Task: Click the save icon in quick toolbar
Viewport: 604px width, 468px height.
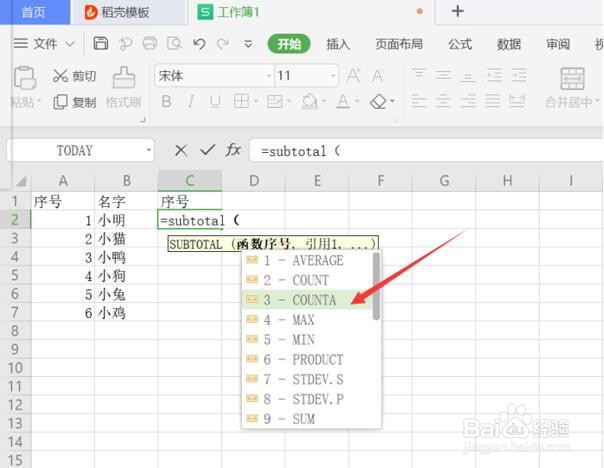Action: [101, 44]
